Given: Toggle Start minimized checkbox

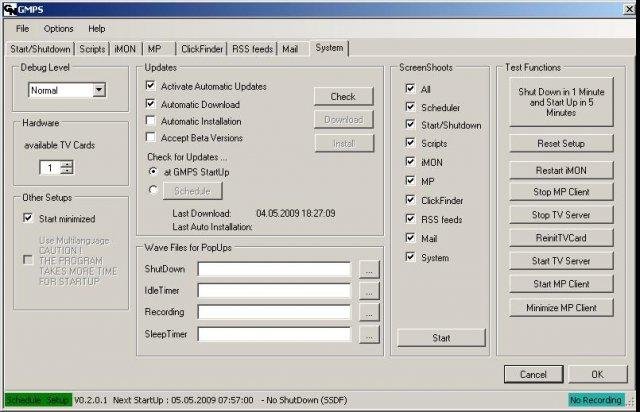Looking at the screenshot, I should 28,218.
